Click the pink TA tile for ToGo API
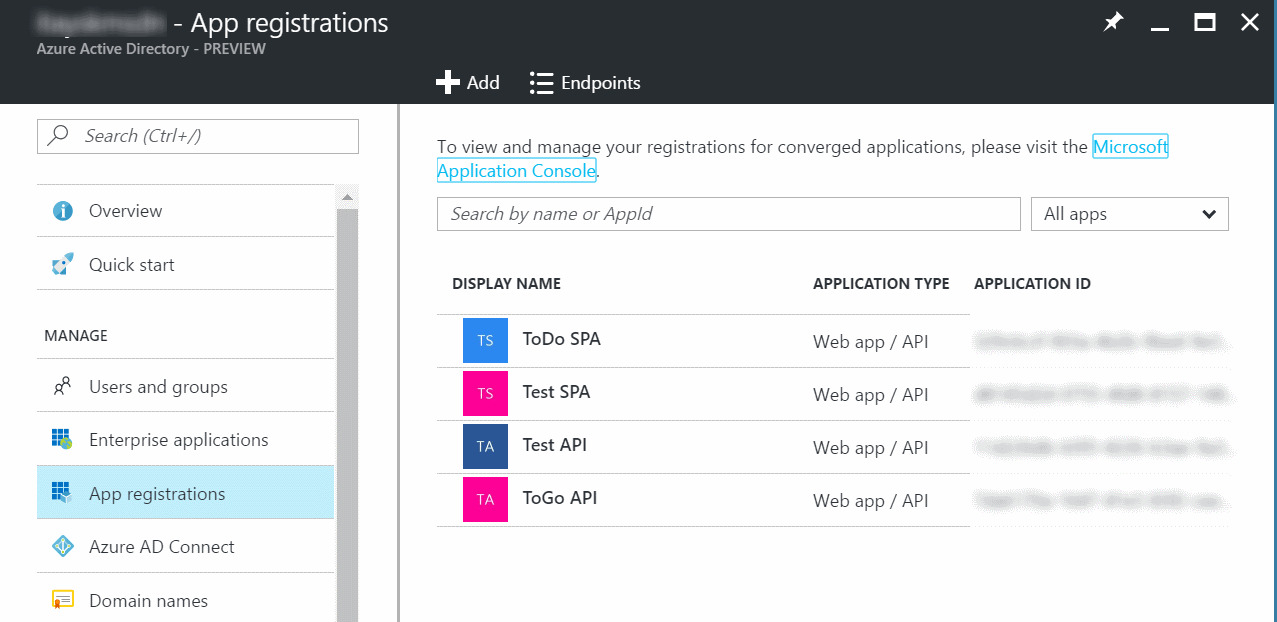Screen dimensions: 1277x622 coord(485,500)
